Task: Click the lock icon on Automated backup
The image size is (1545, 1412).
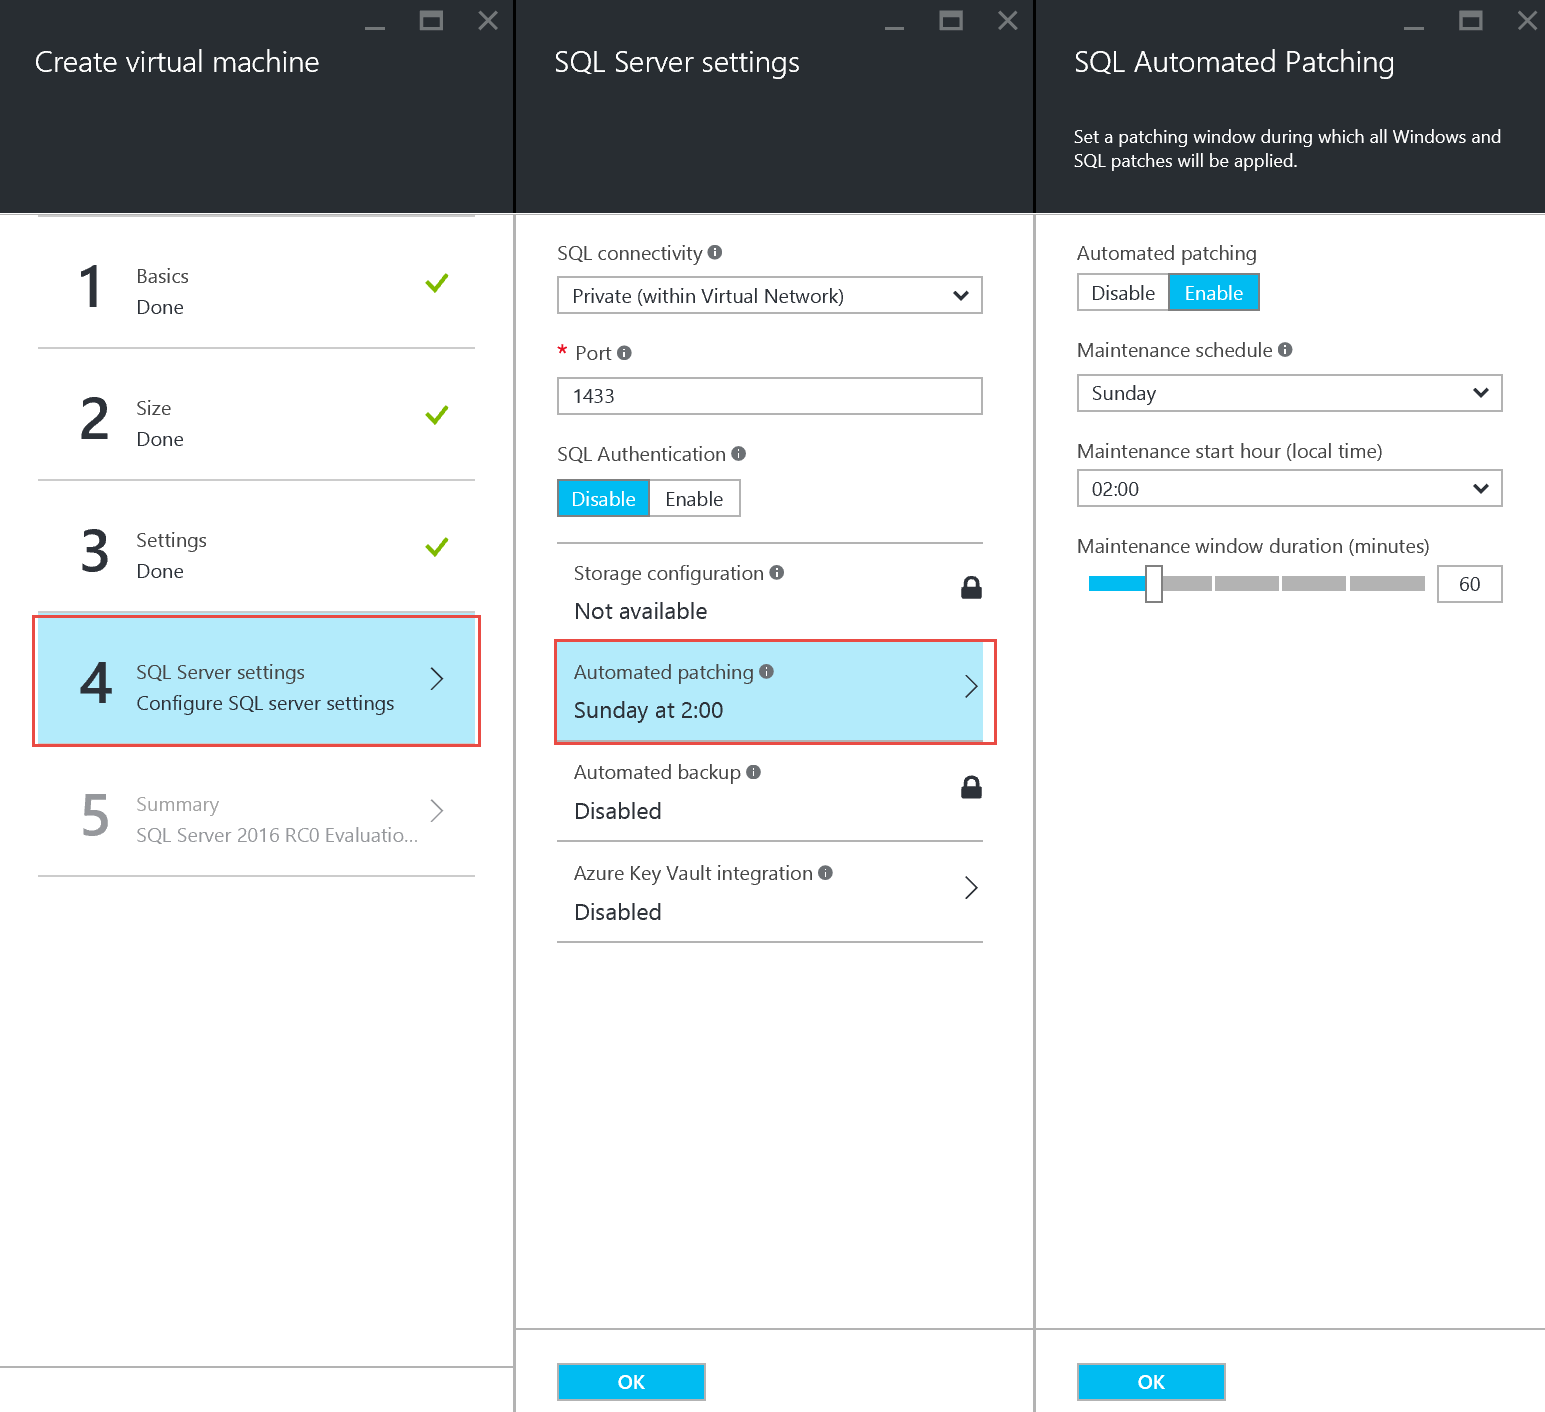Action: click(x=971, y=787)
